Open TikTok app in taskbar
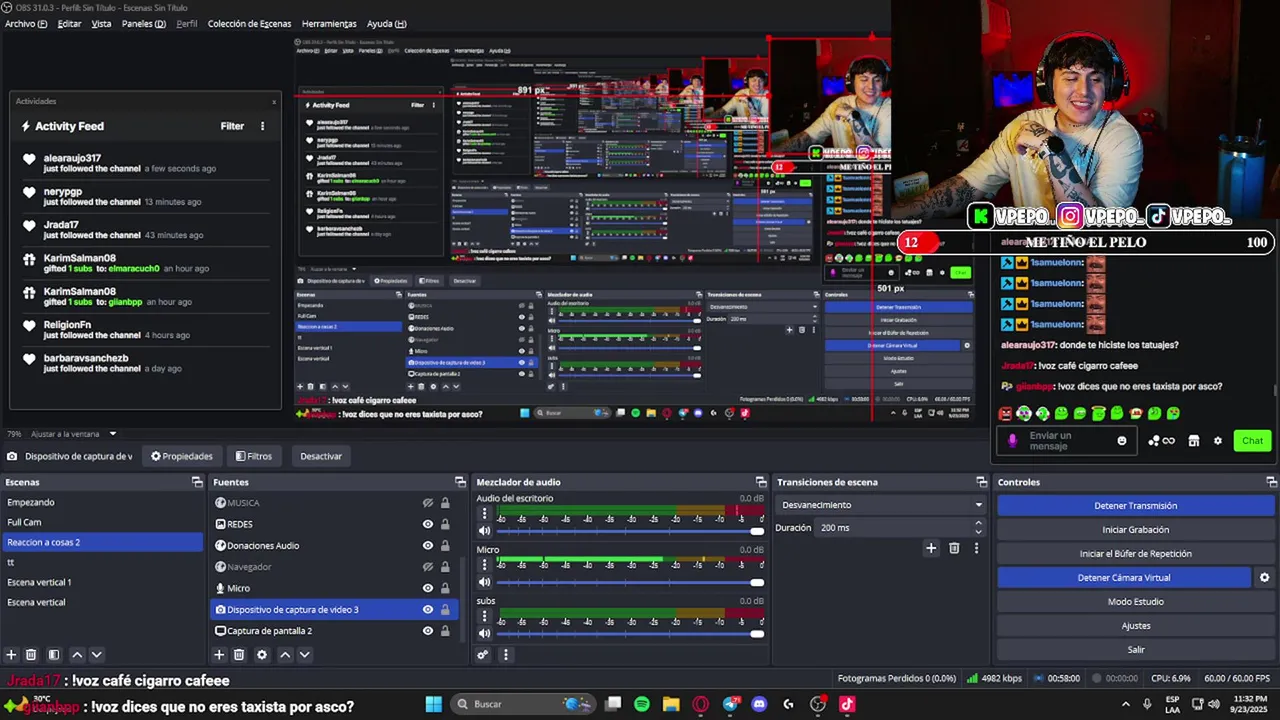This screenshot has height=720, width=1280. (847, 704)
